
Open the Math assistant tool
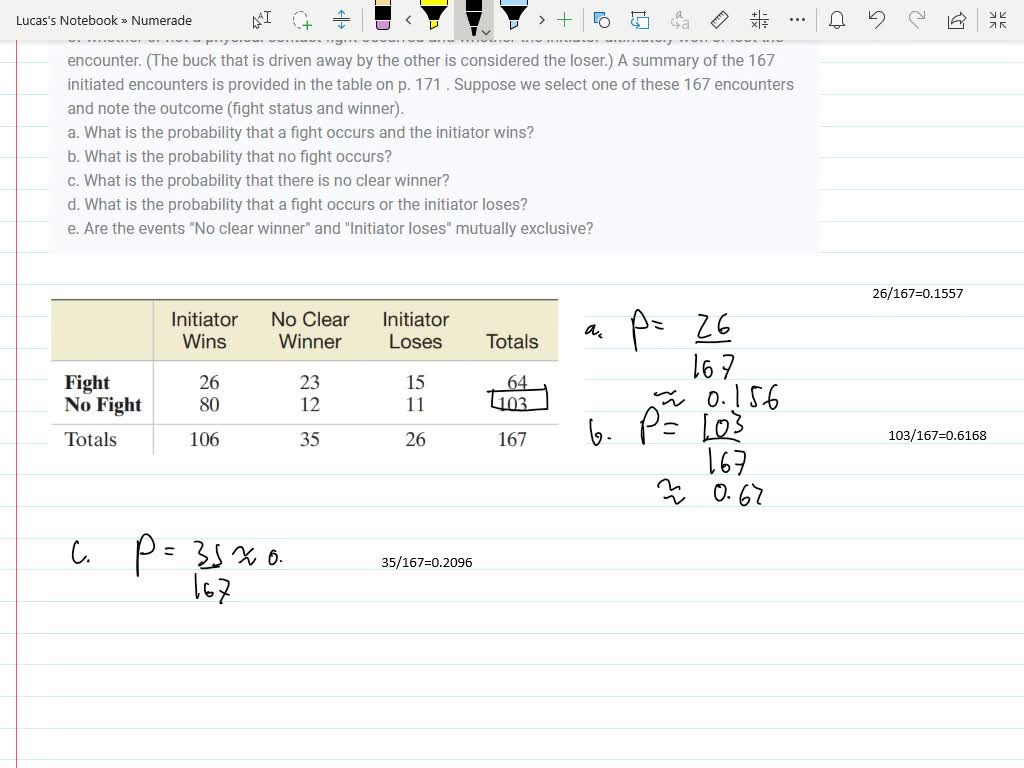pos(759,20)
